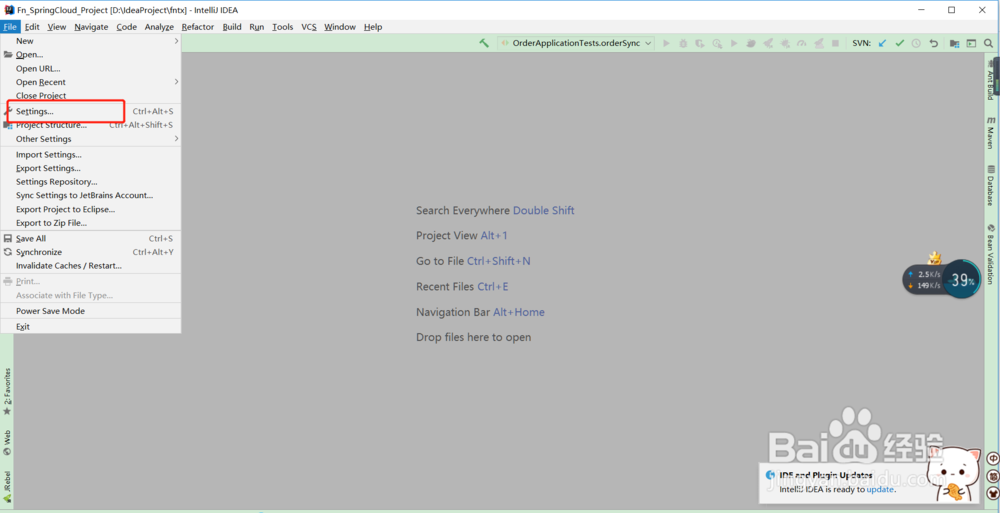This screenshot has width=1000, height=513.
Task: Expand the New submenu
Action: click(91, 41)
